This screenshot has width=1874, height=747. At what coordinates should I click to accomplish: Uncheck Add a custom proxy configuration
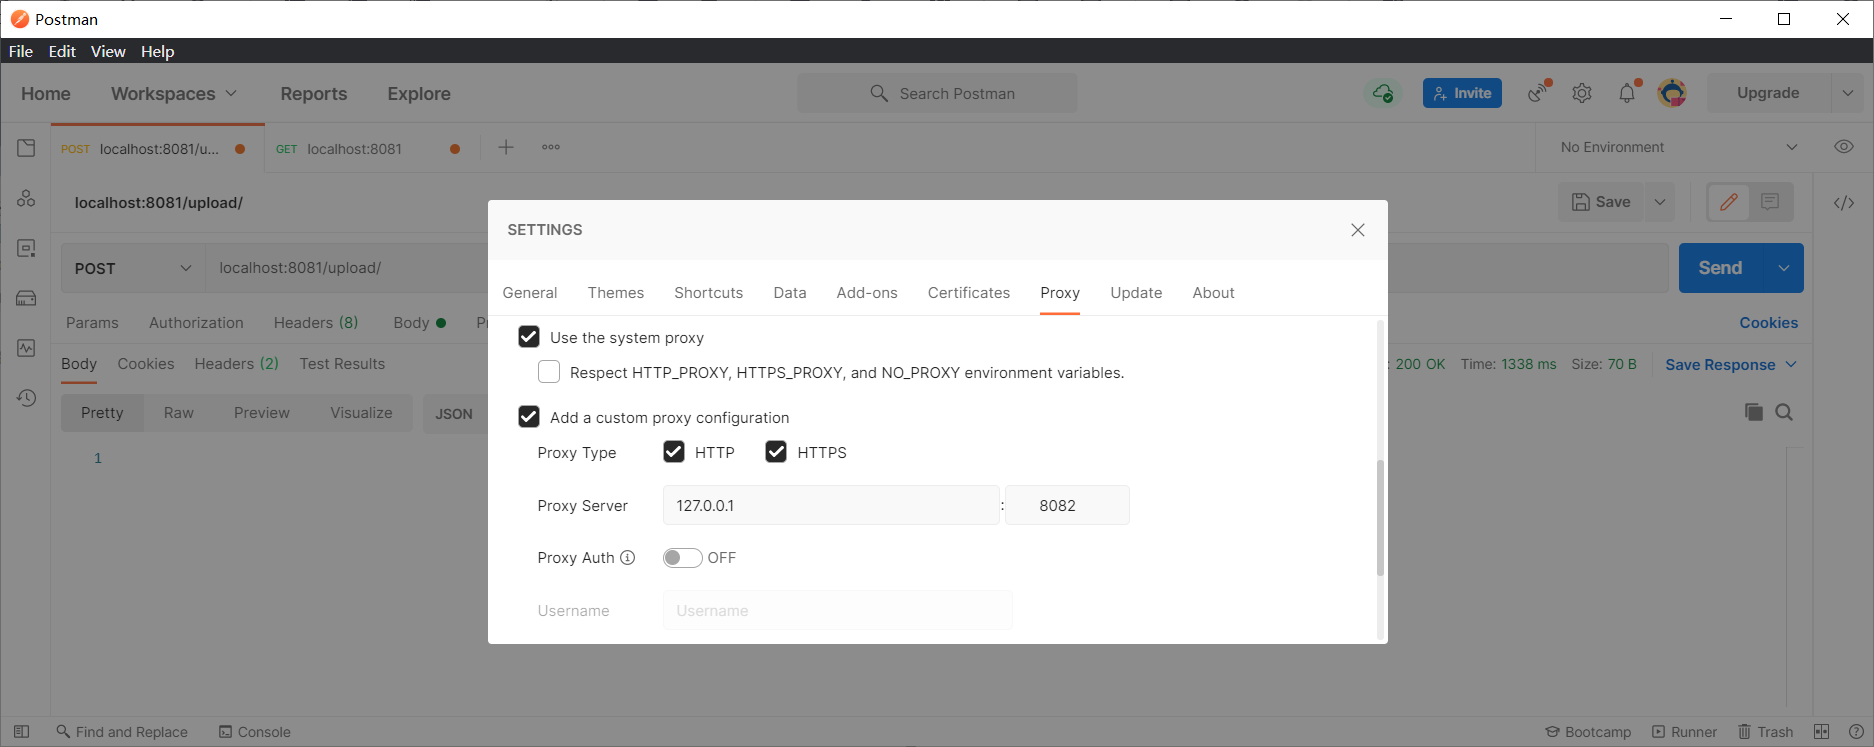click(529, 417)
